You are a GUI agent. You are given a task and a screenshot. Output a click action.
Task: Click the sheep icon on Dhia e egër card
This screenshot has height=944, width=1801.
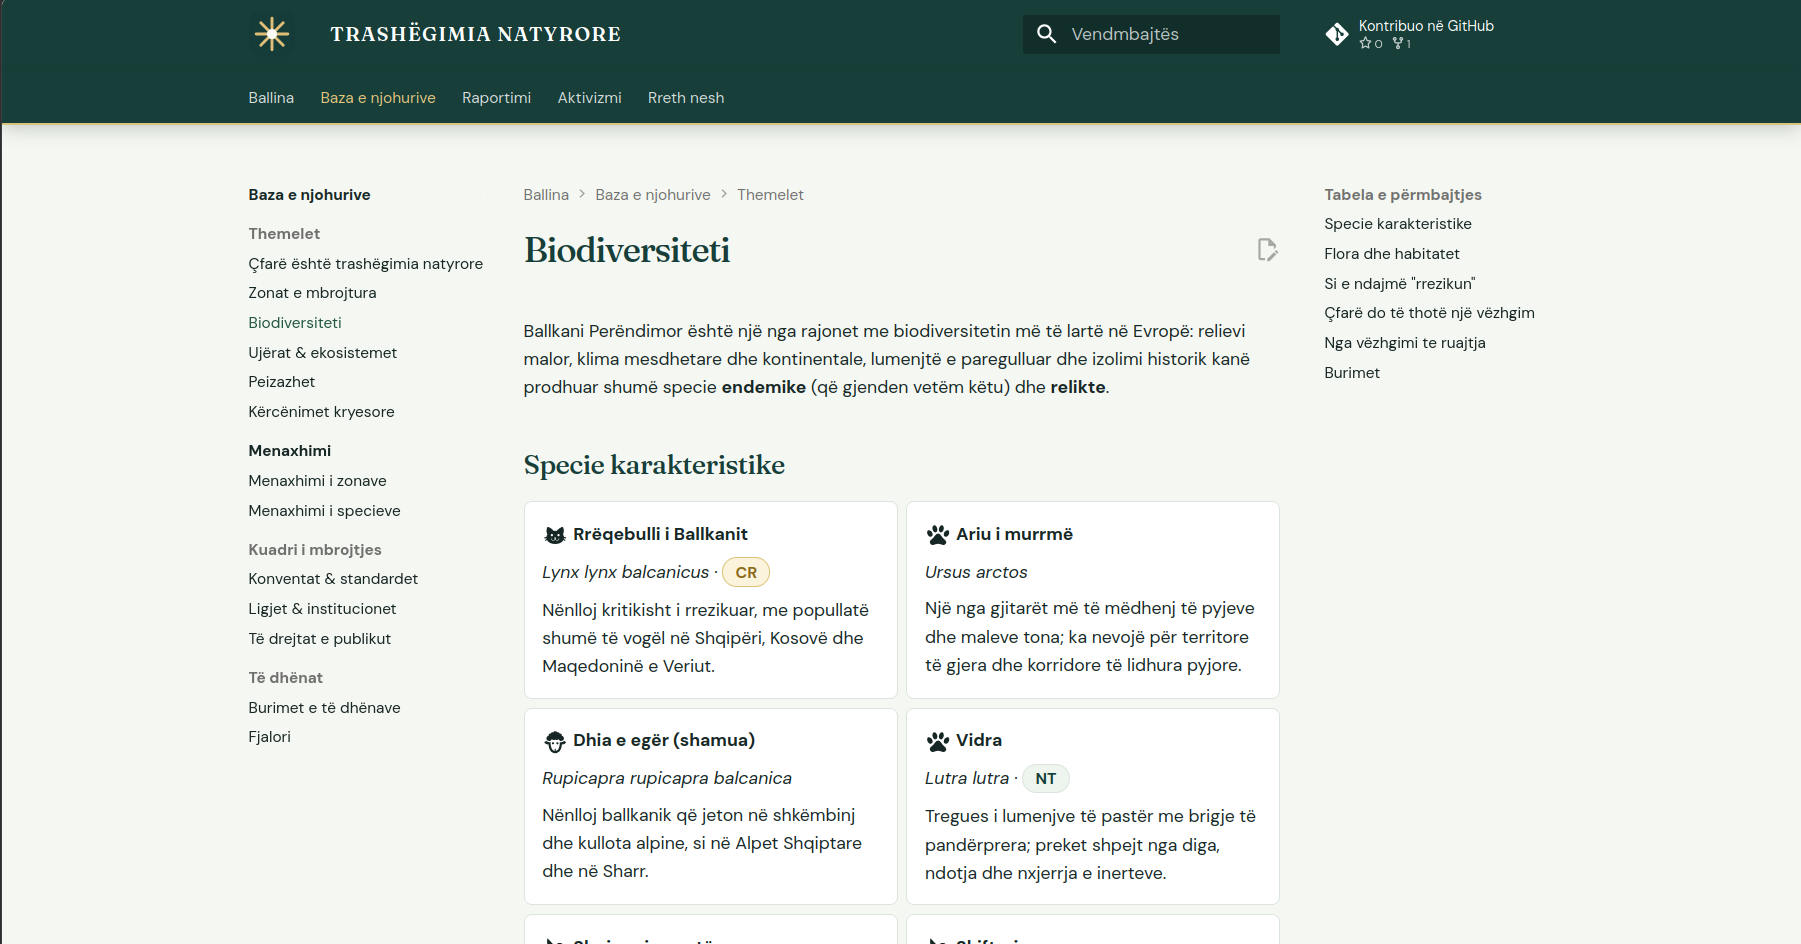pos(555,741)
